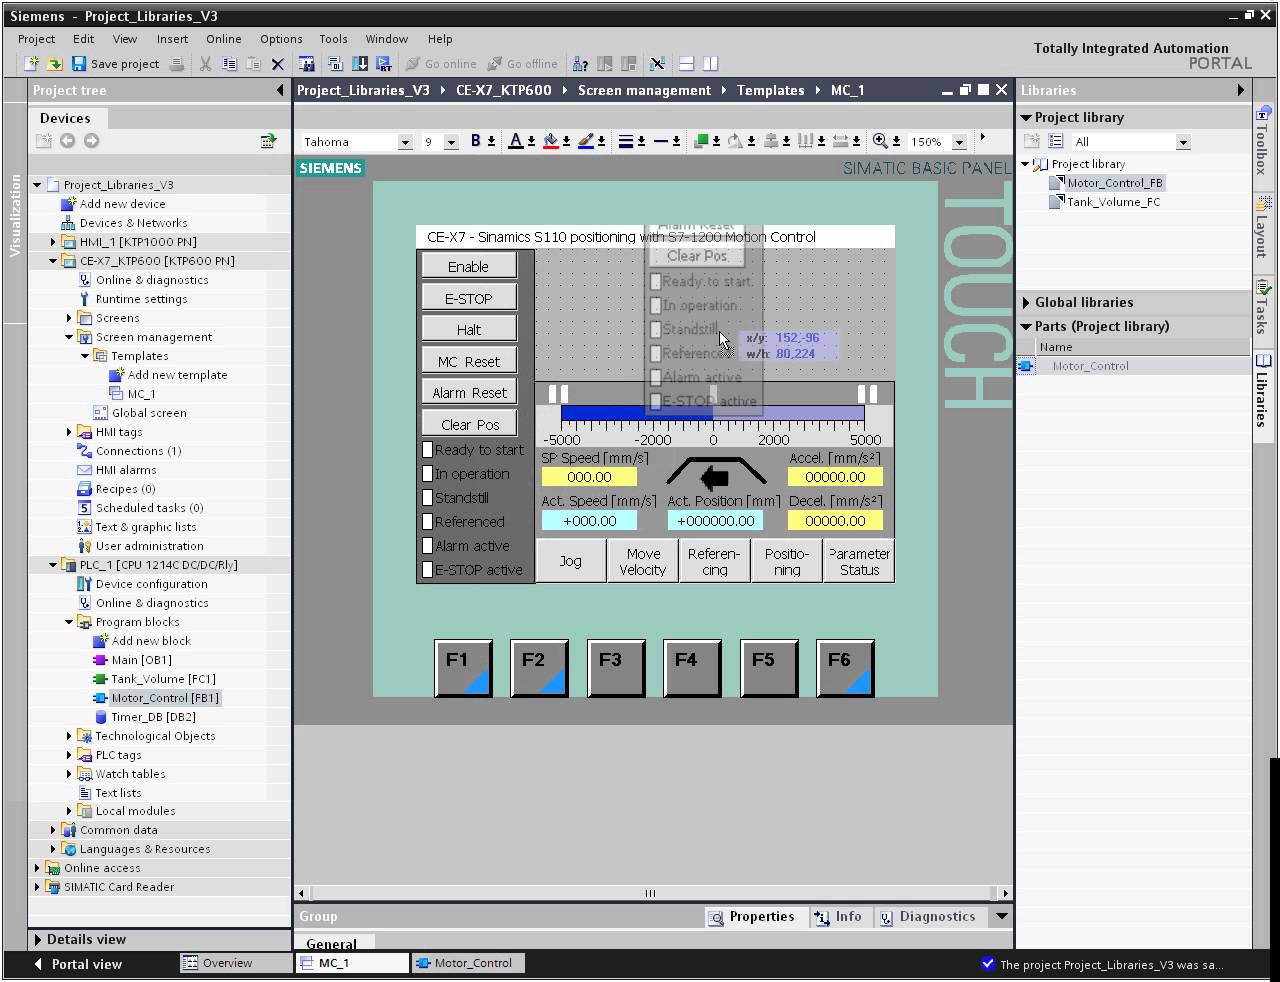Click the Delete X icon in toolbar
The height and width of the screenshot is (982, 1280).
[278, 64]
